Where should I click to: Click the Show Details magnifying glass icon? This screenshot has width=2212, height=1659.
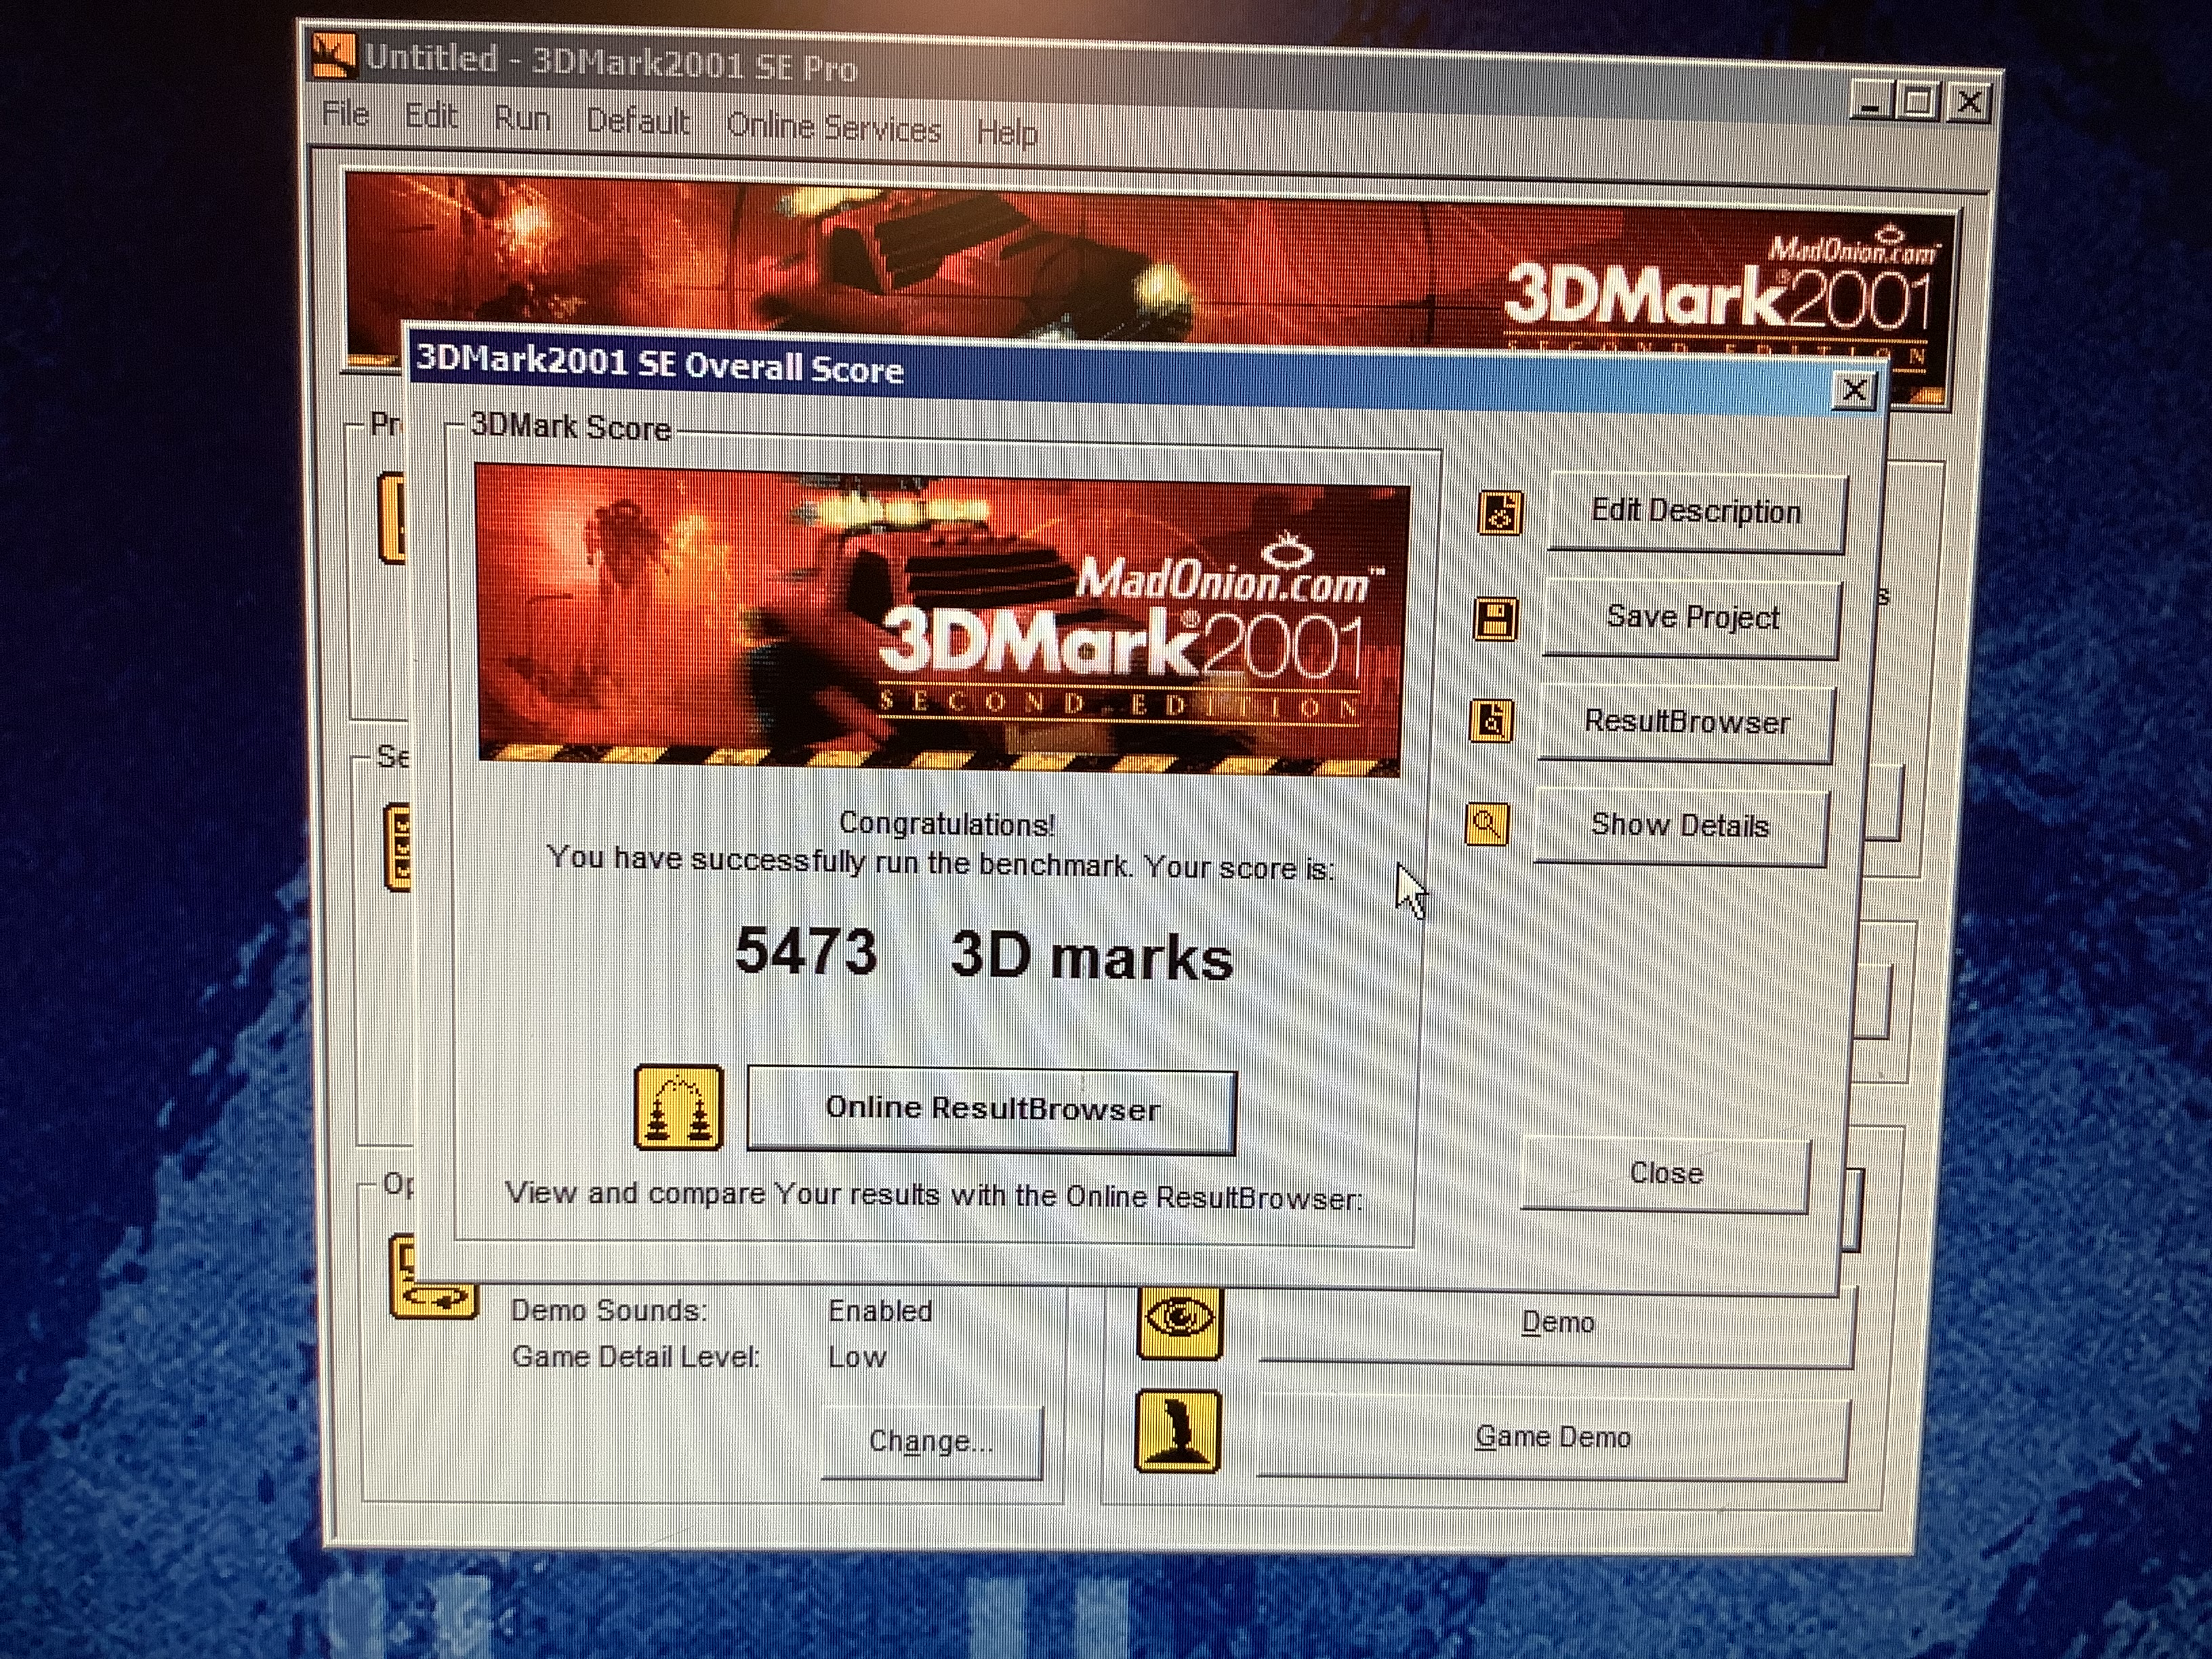coord(1487,825)
